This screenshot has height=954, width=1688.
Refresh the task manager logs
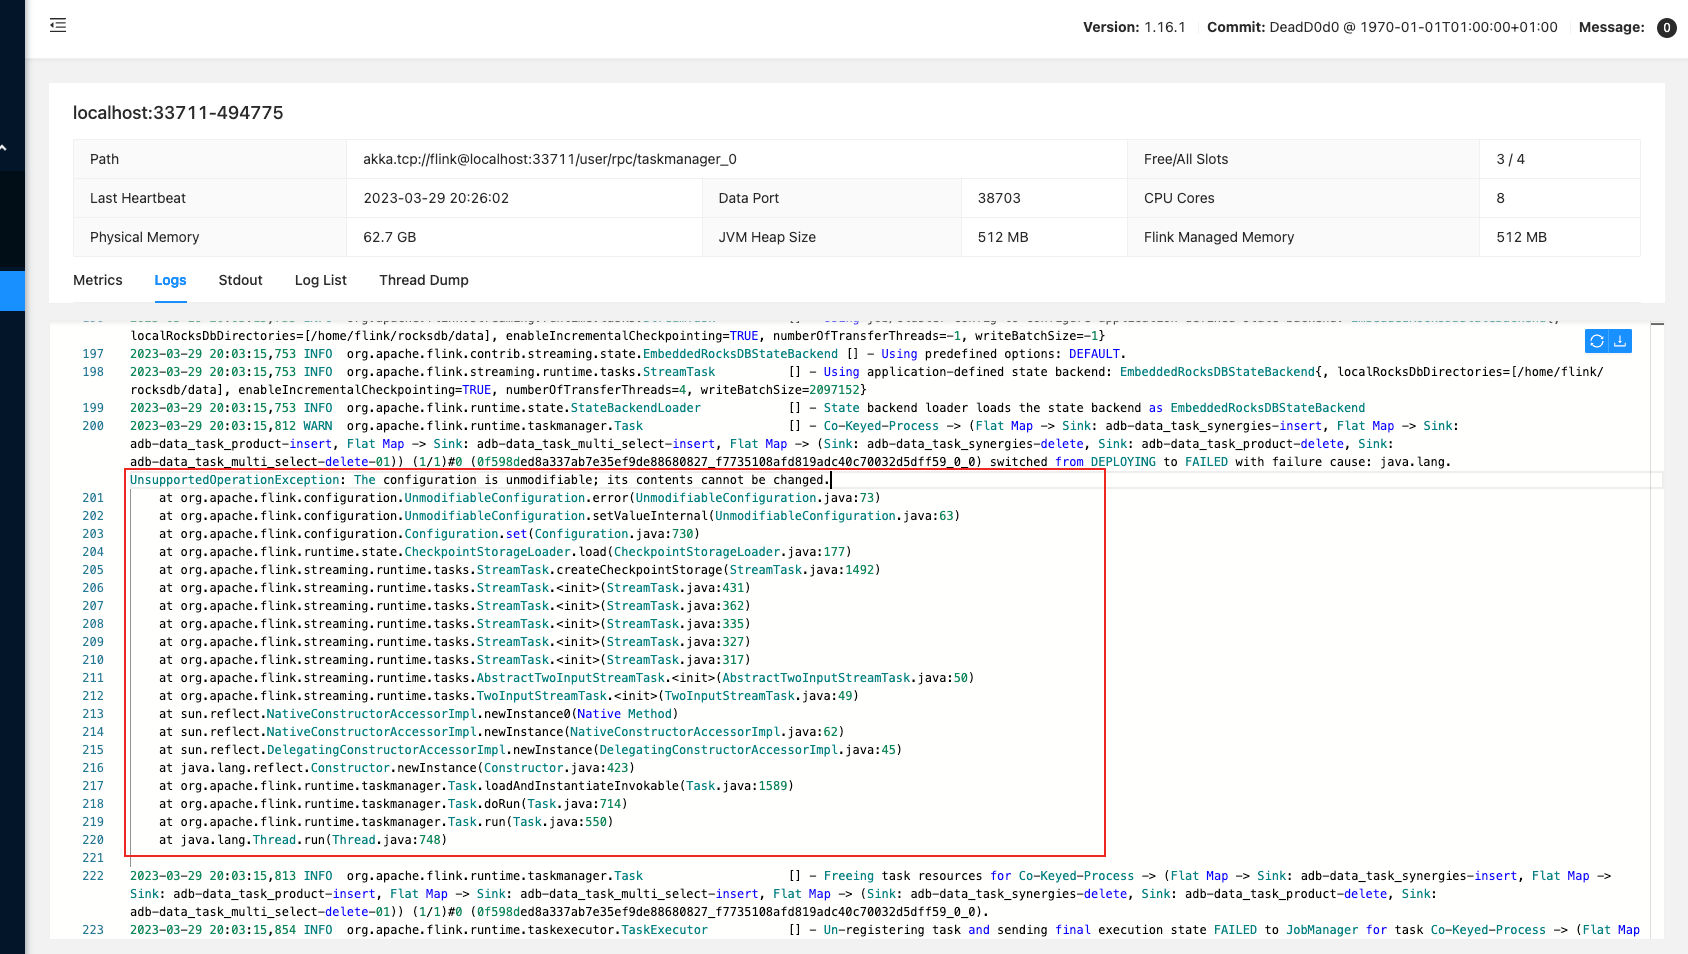click(x=1597, y=341)
